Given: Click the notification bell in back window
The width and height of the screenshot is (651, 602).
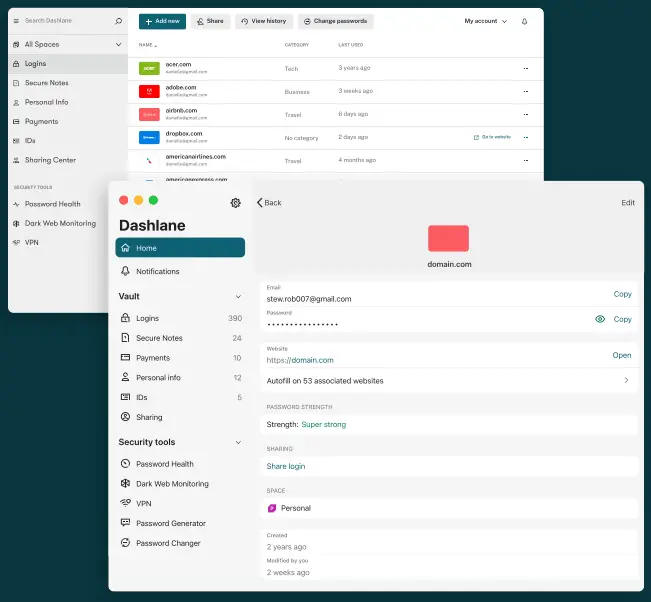Looking at the screenshot, I should tap(524, 21).
